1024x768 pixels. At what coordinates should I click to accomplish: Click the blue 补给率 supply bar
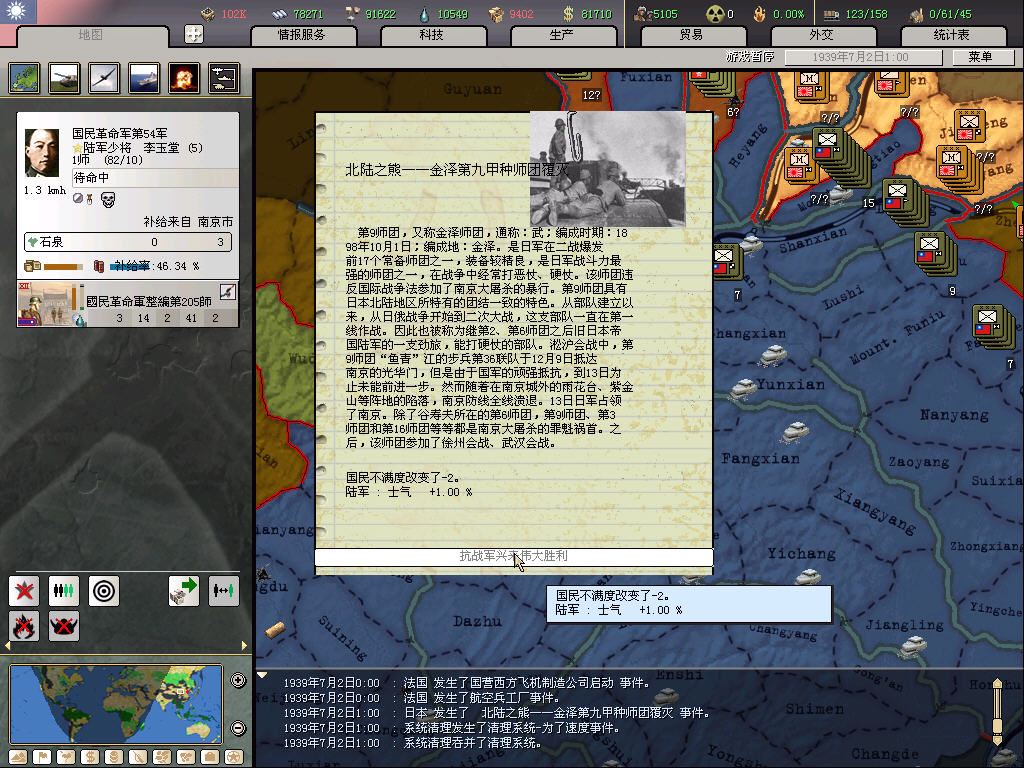[x=129, y=266]
